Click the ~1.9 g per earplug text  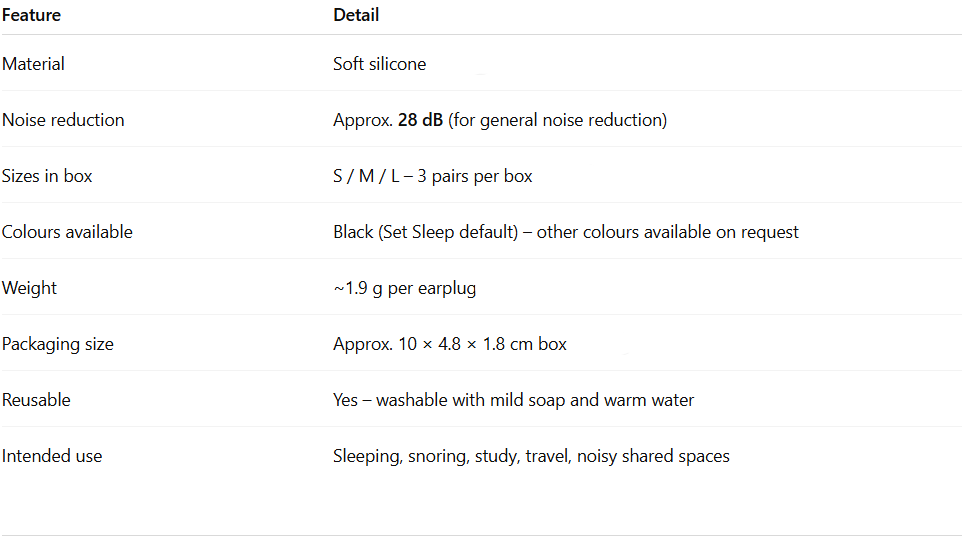(404, 288)
